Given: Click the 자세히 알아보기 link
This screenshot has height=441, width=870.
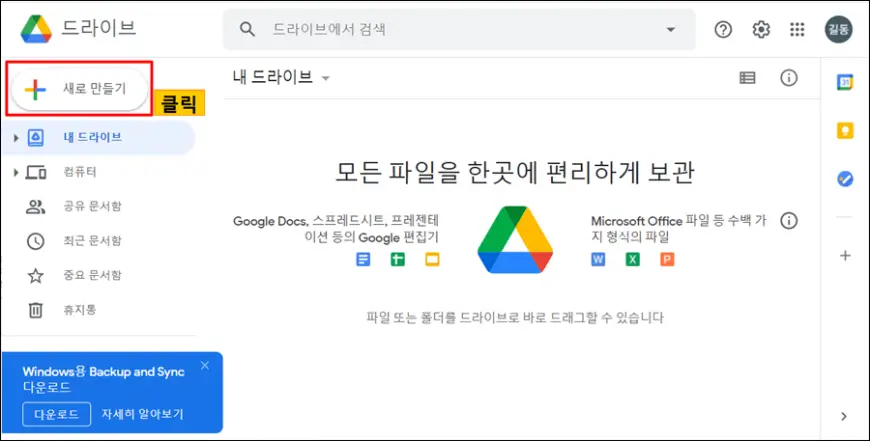Looking at the screenshot, I should 142,414.
